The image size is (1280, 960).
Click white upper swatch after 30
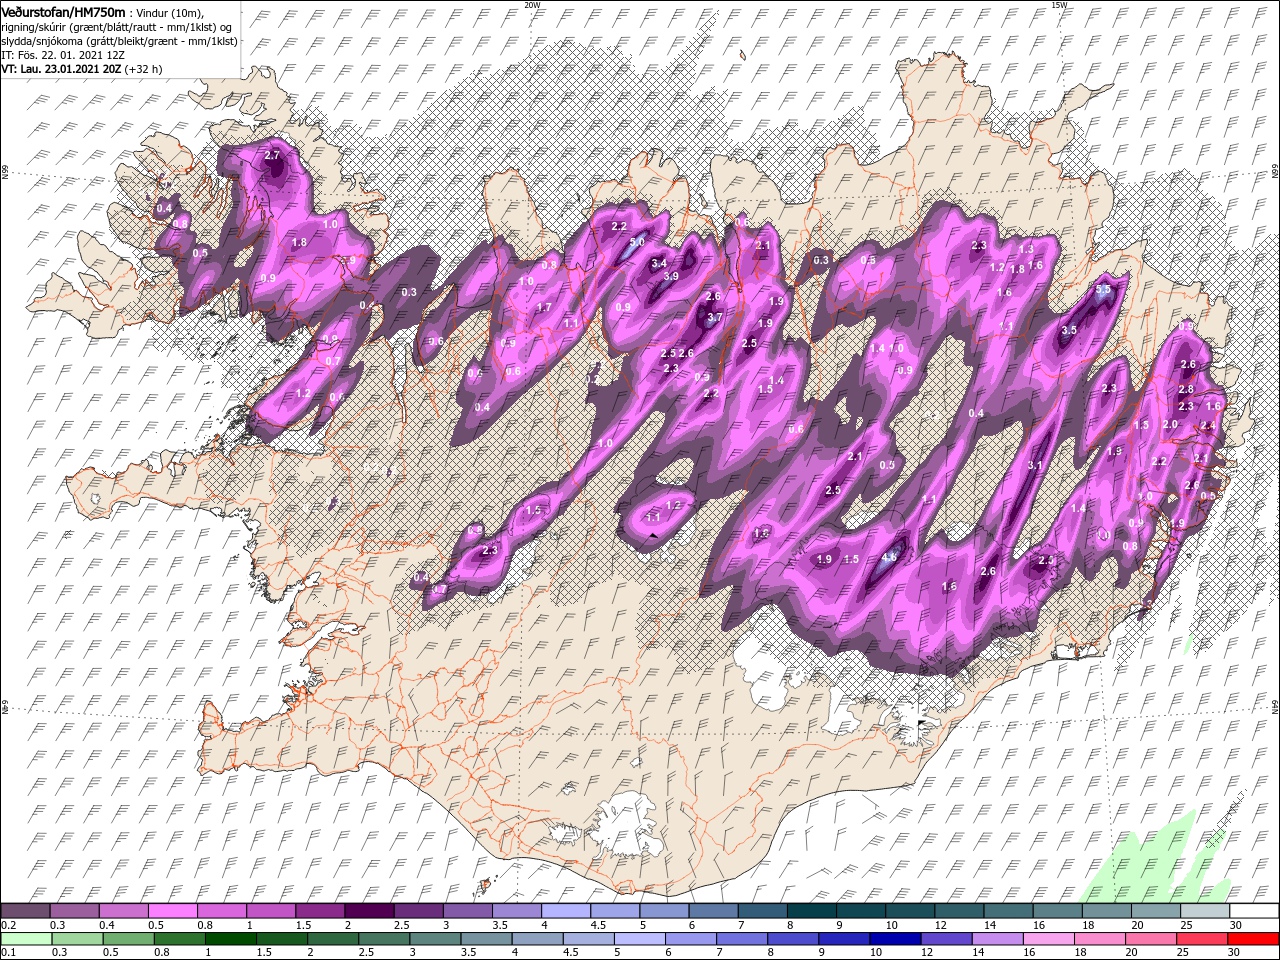1253,911
